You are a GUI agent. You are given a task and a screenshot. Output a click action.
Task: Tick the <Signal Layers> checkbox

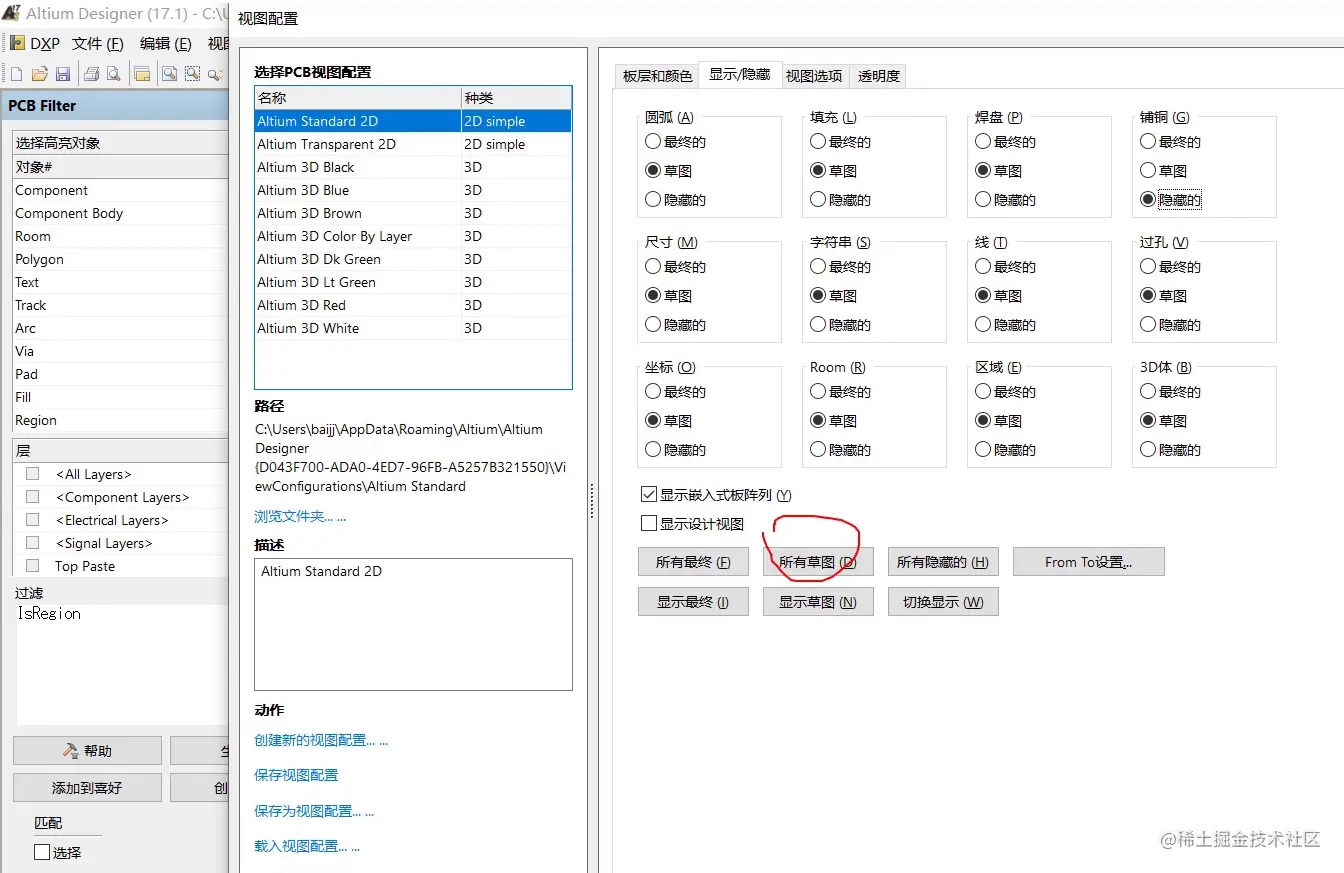click(x=33, y=543)
